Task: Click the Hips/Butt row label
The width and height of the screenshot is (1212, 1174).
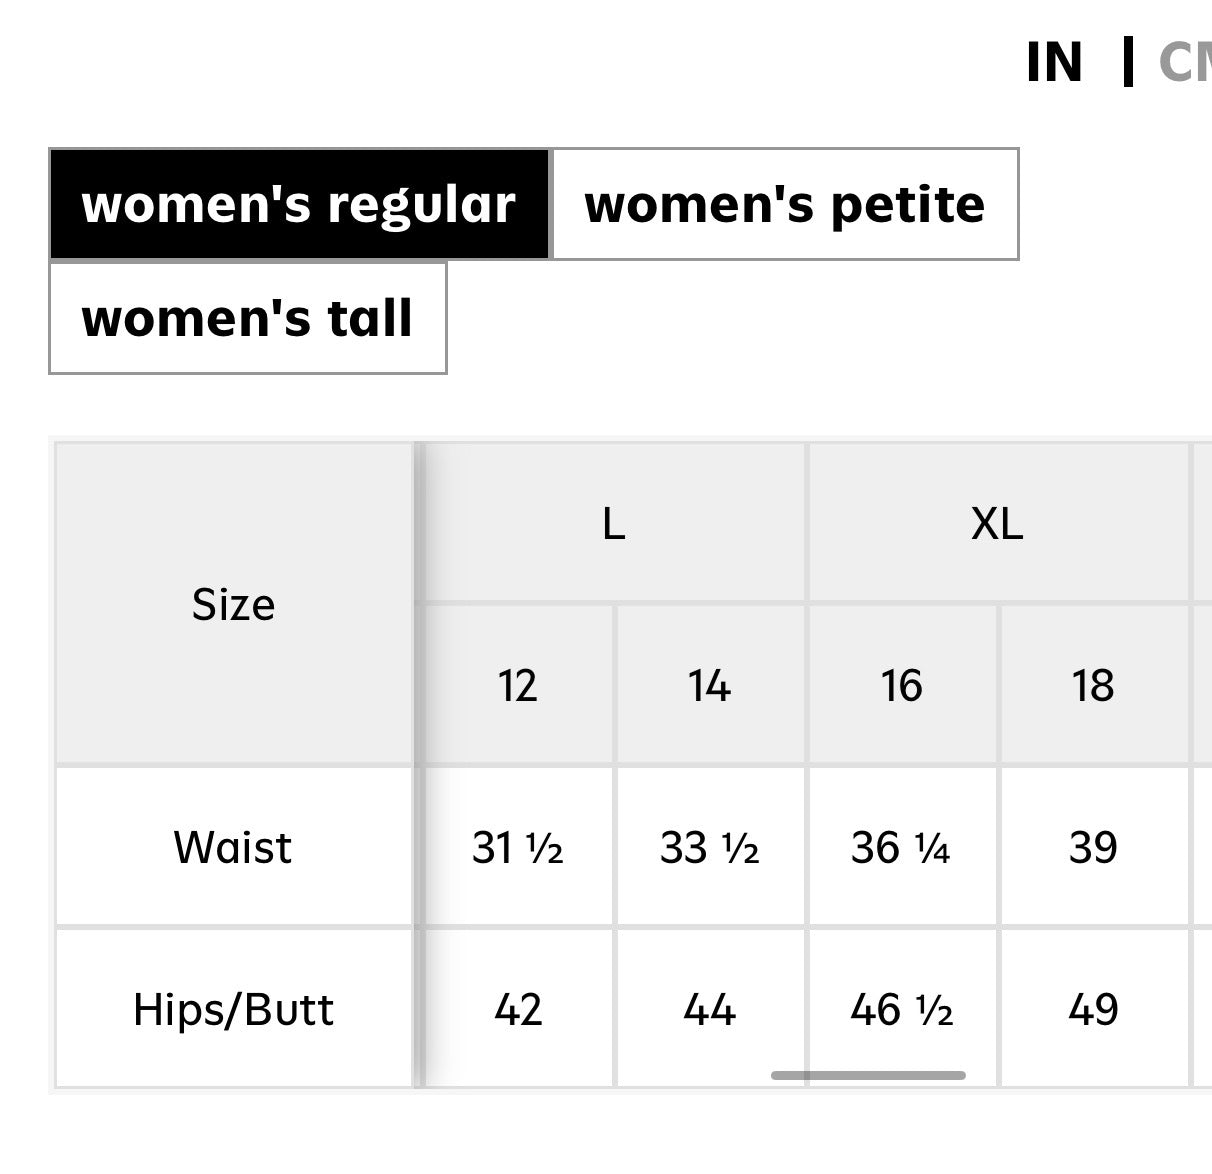Action: [234, 1009]
